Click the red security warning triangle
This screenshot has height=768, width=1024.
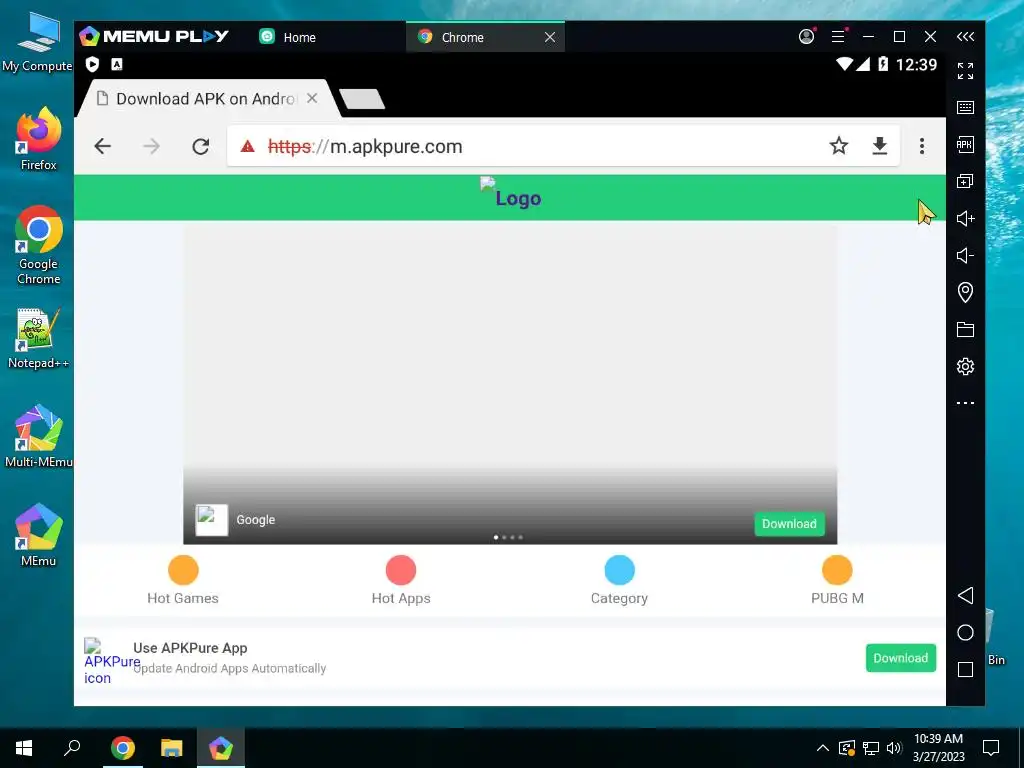point(248,146)
